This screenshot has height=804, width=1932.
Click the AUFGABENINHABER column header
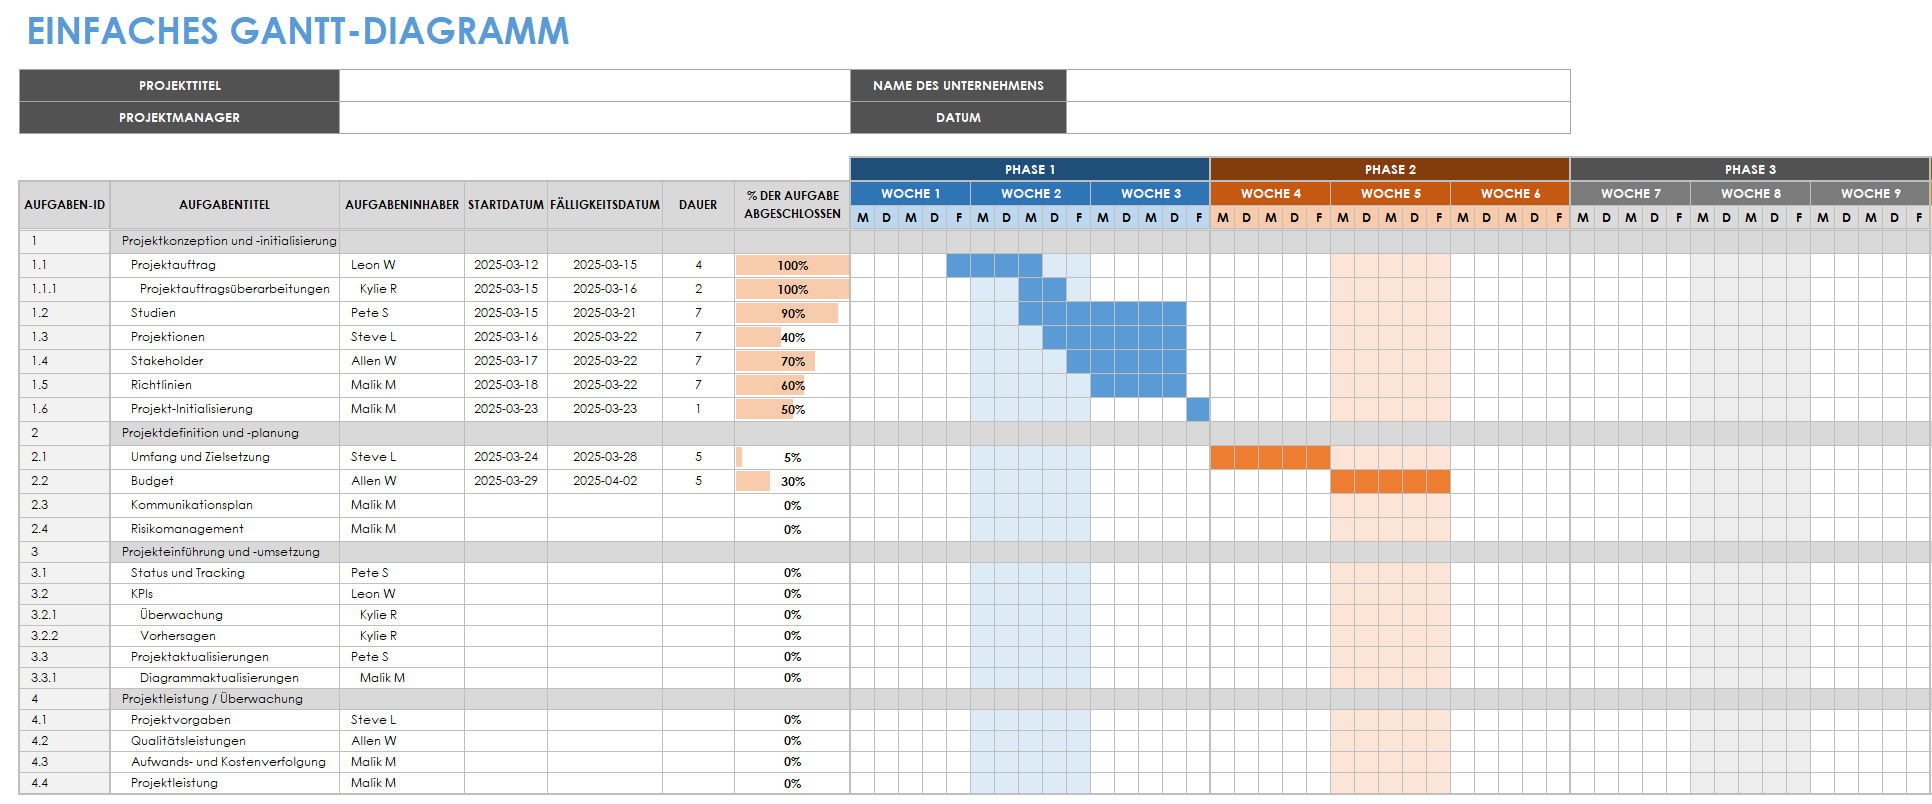pyautogui.click(x=402, y=205)
